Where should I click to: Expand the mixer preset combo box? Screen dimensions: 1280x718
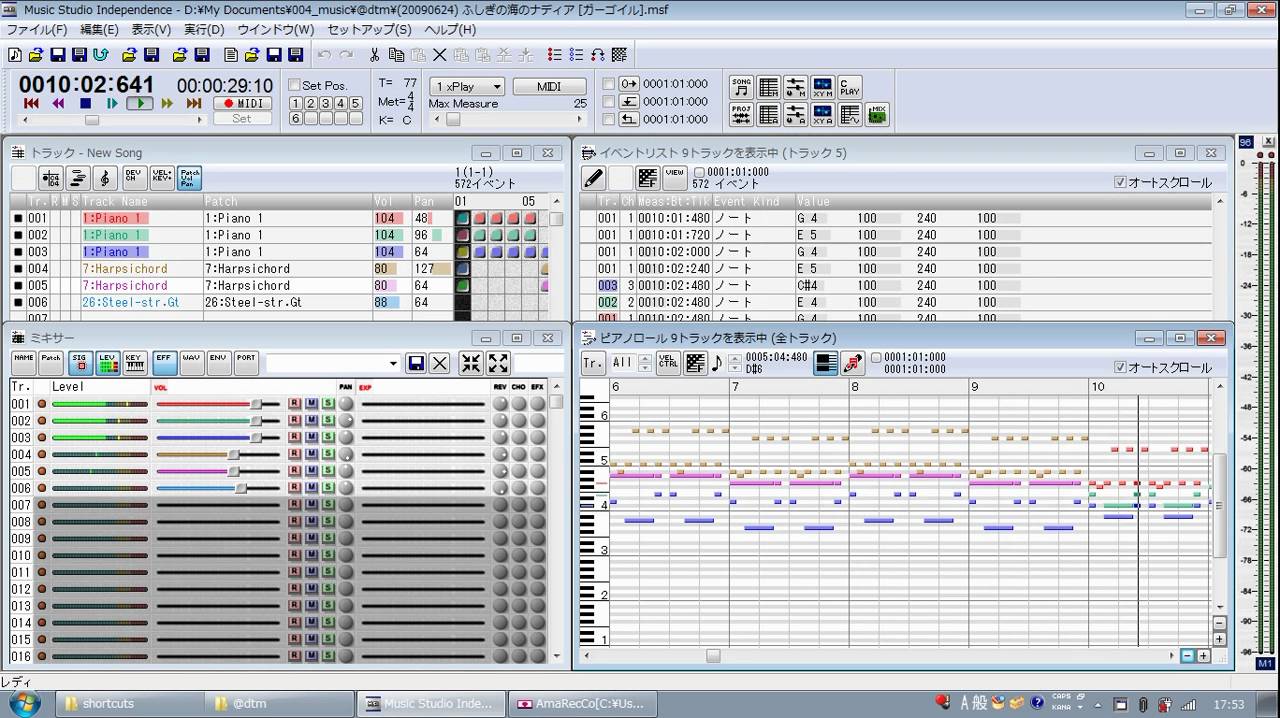point(393,364)
